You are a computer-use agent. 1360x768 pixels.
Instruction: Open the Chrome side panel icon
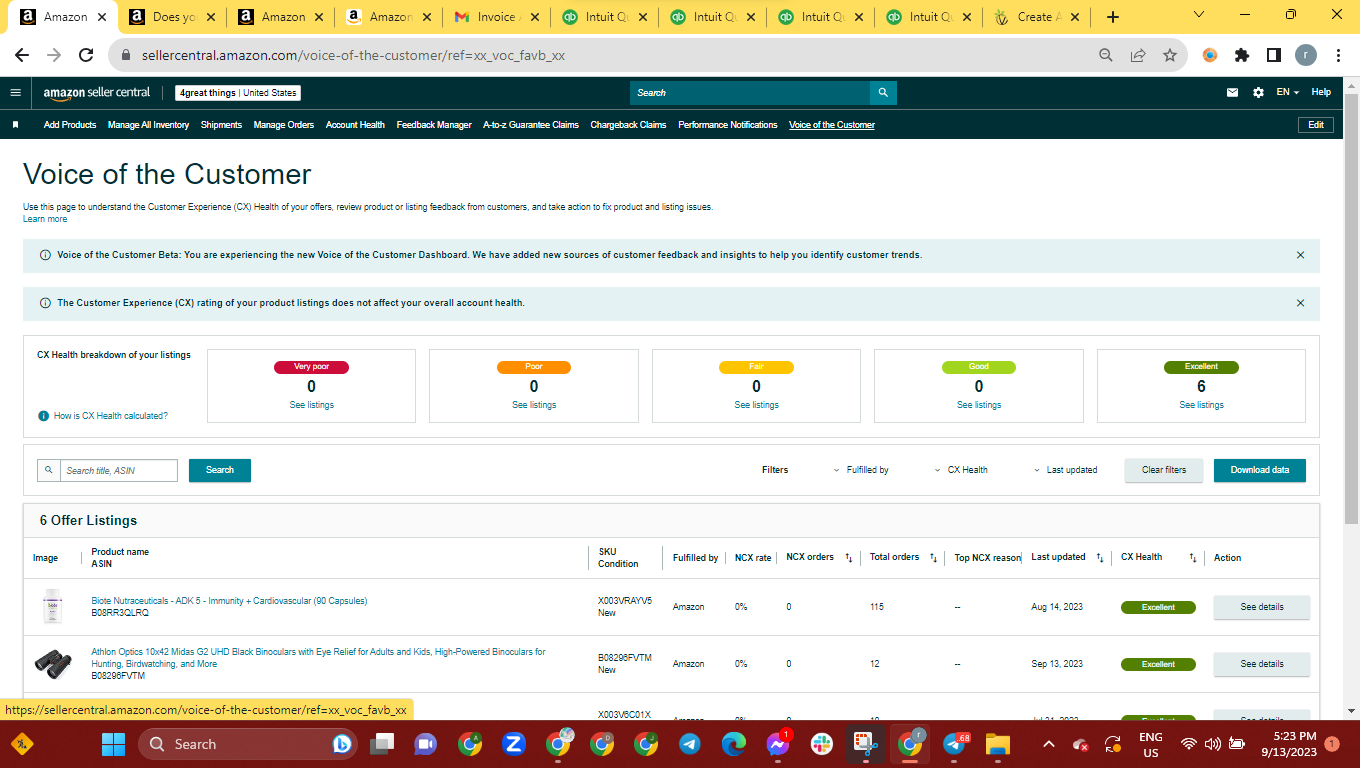[1274, 56]
